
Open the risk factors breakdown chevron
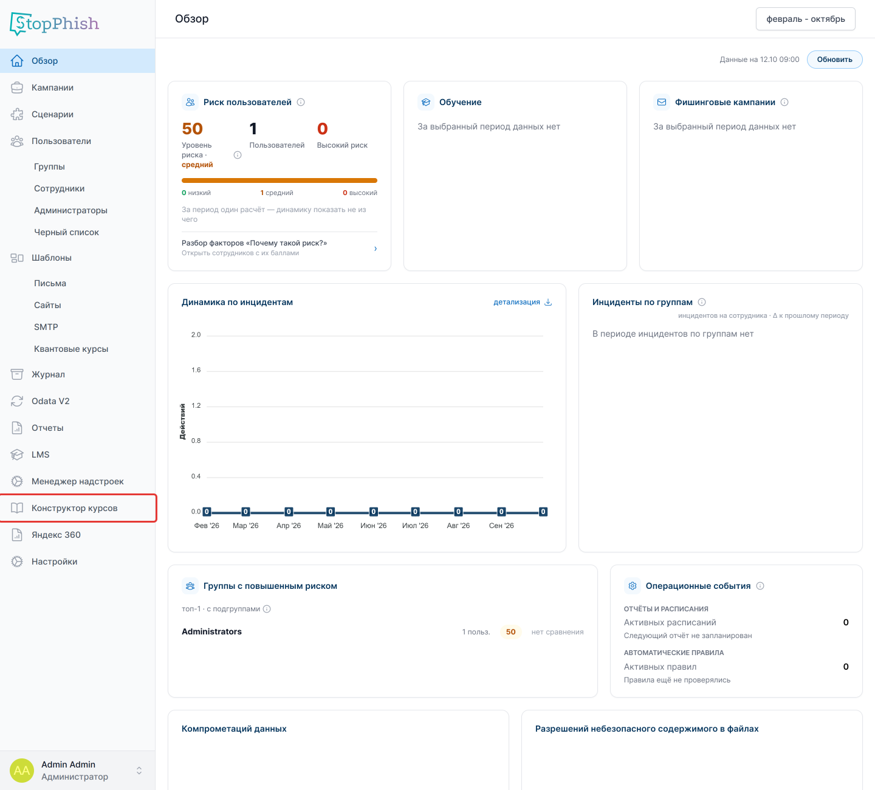[x=376, y=248]
